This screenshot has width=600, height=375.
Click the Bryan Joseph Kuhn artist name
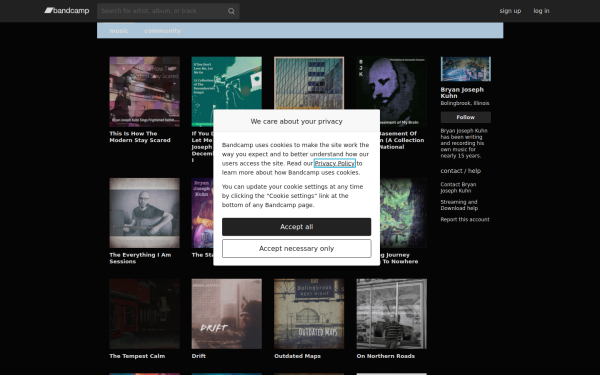pyautogui.click(x=462, y=93)
